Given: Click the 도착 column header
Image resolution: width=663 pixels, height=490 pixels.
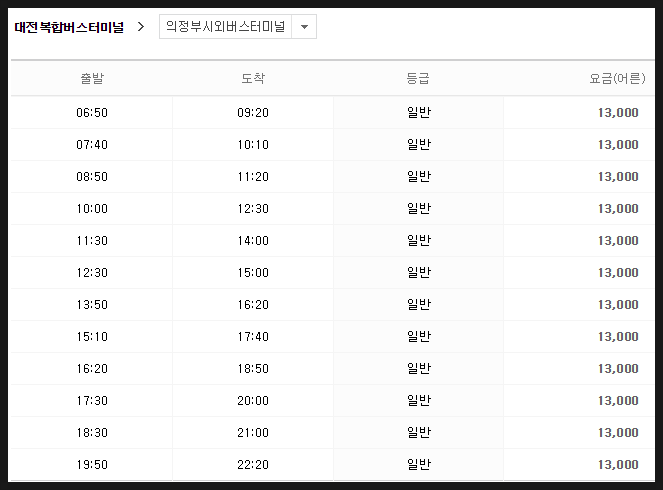Looking at the screenshot, I should (x=253, y=78).
